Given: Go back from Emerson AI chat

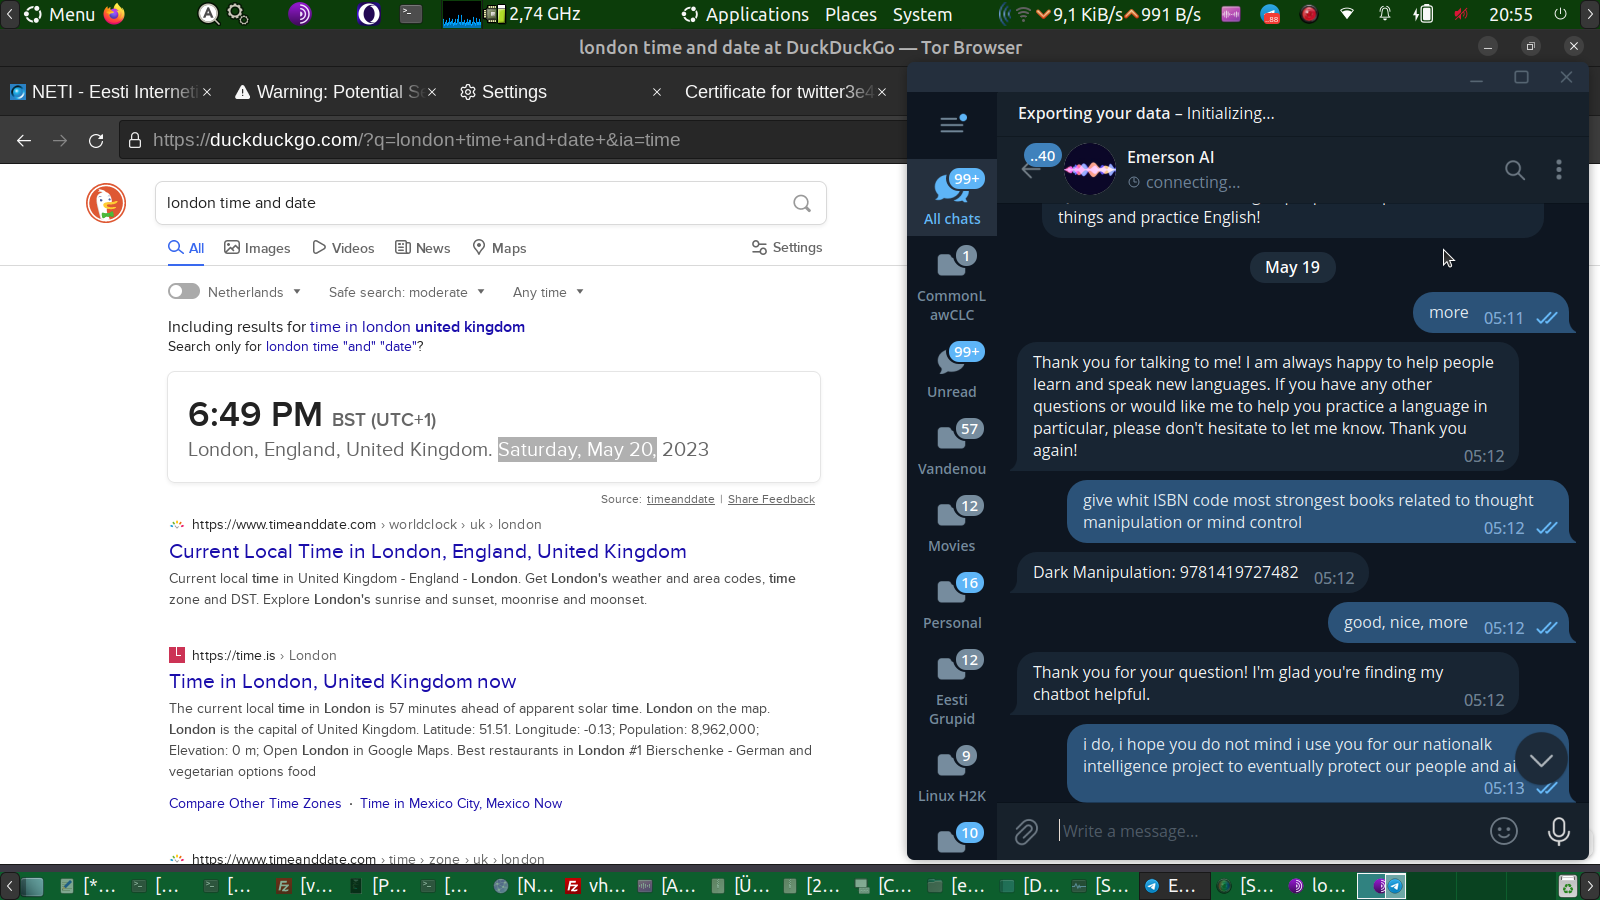Looking at the screenshot, I should coord(1031,170).
